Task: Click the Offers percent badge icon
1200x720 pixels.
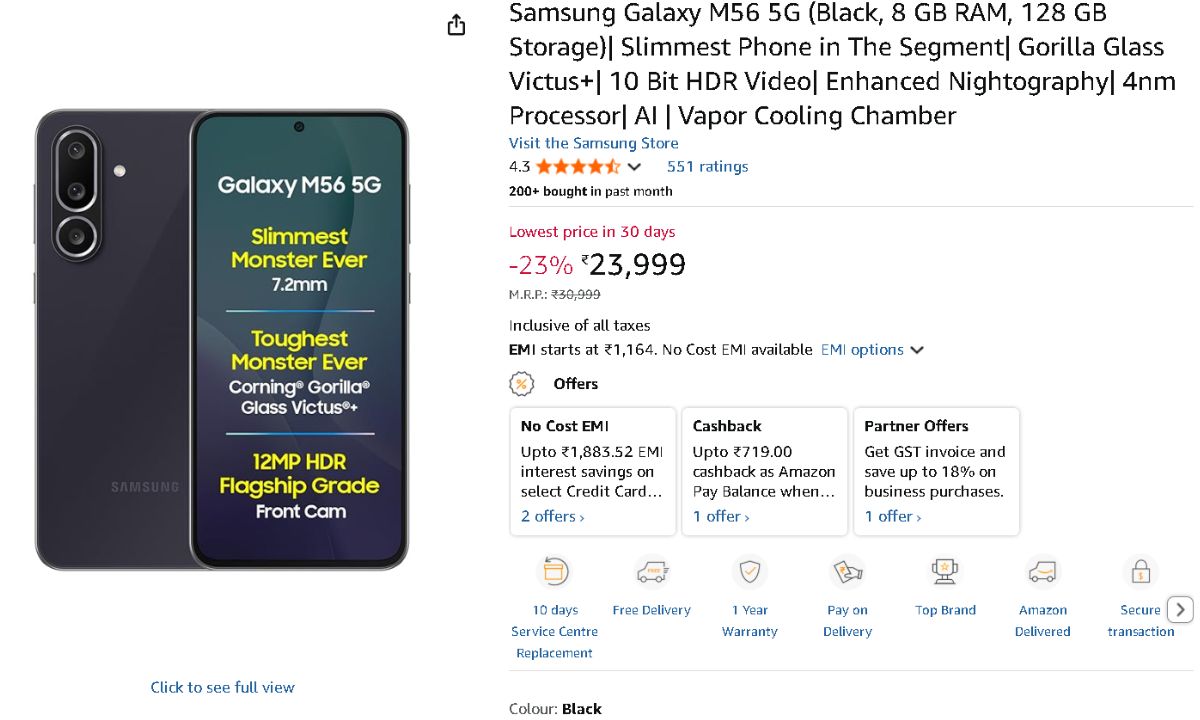Action: (x=522, y=384)
